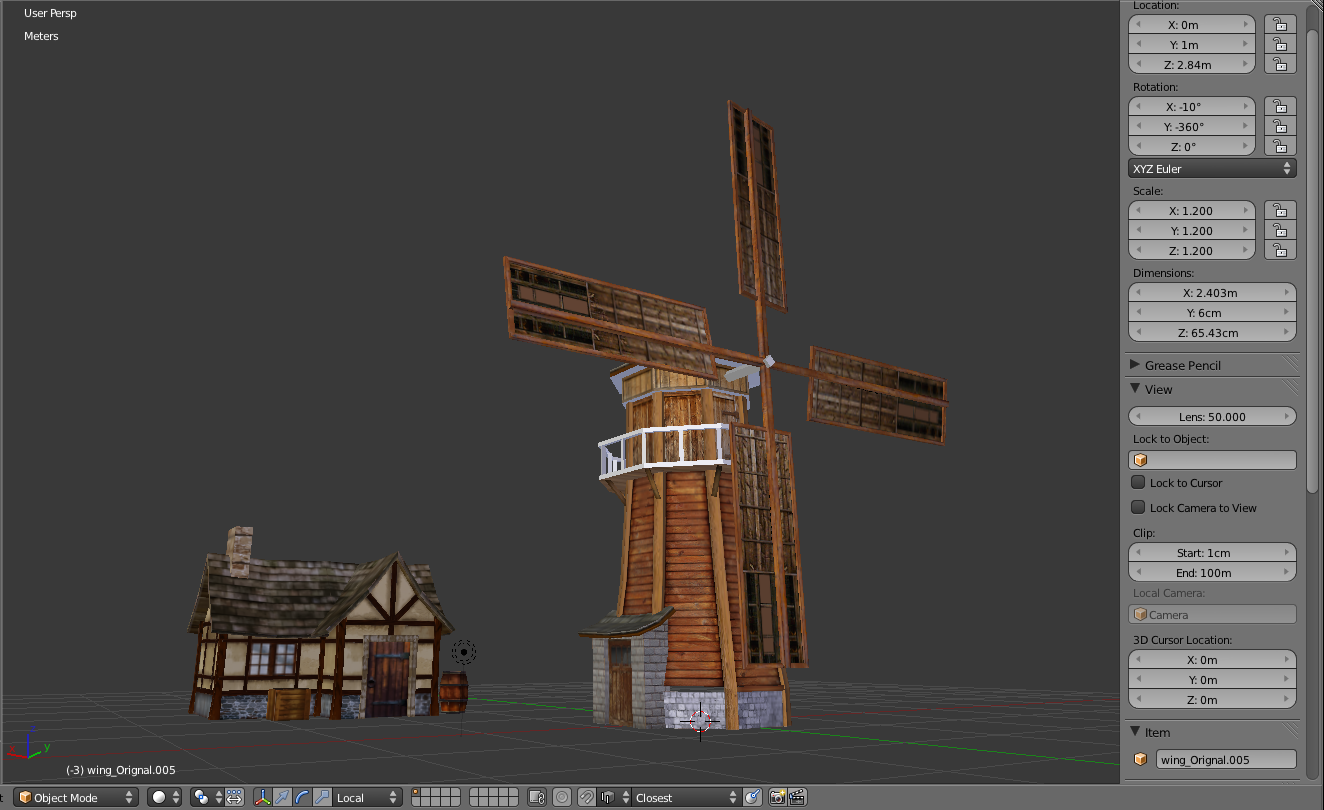Screen dimensions: 1324x810
Task: Select the rotate manipulator tool
Action: pos(300,797)
